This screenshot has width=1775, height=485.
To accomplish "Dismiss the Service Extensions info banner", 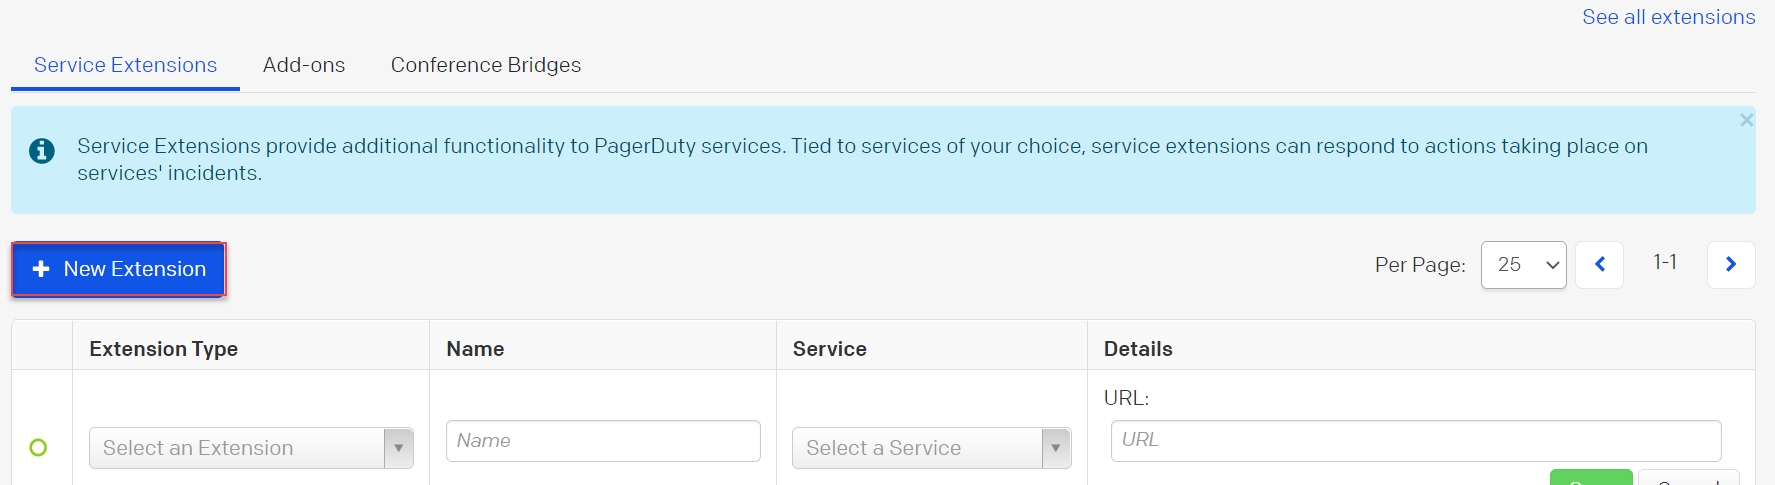I will [x=1746, y=120].
